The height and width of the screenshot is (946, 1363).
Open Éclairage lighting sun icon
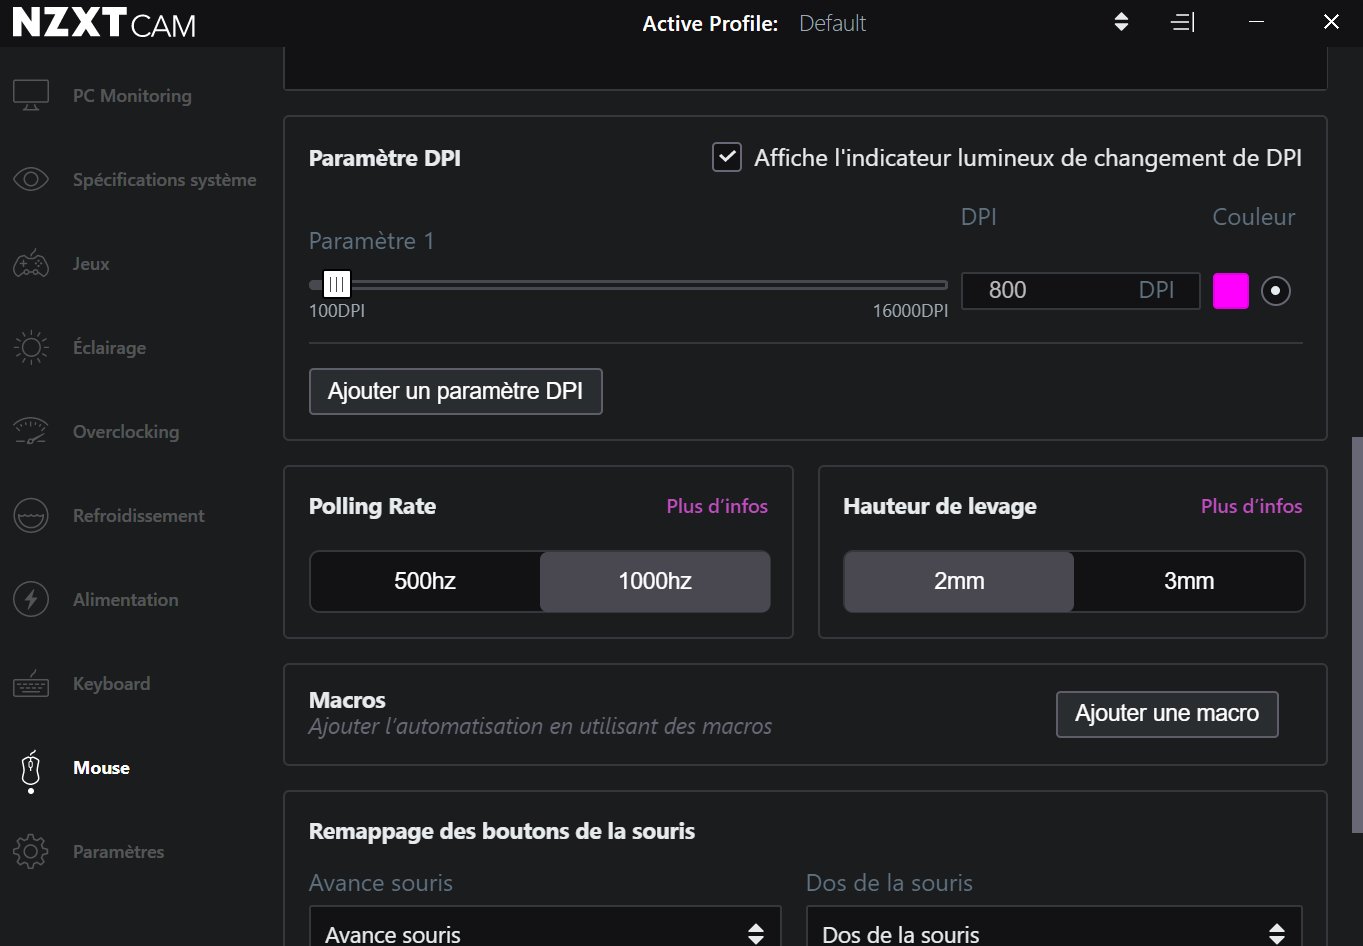click(x=31, y=348)
